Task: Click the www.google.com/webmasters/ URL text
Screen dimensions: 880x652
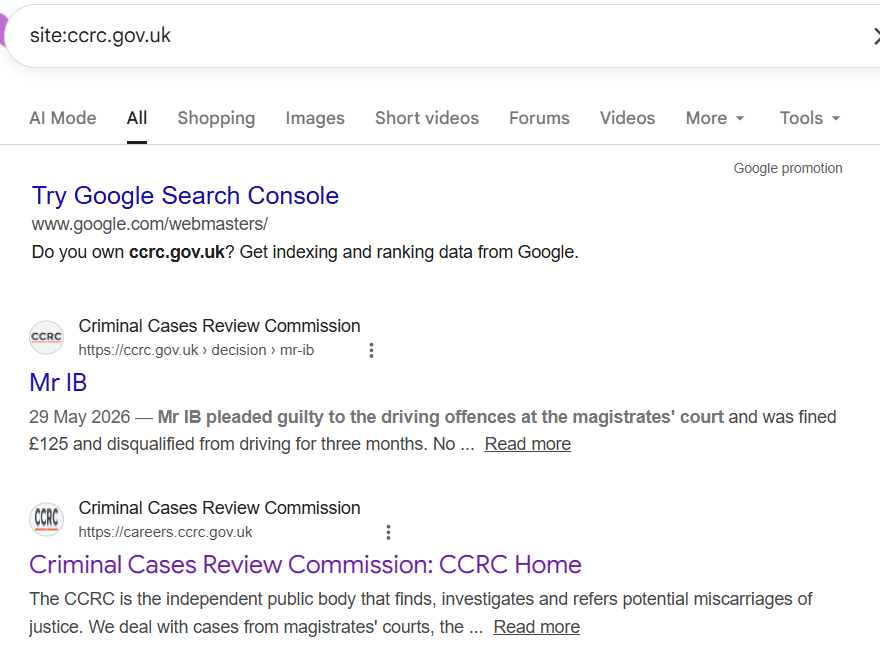Action: pyautogui.click(x=150, y=224)
